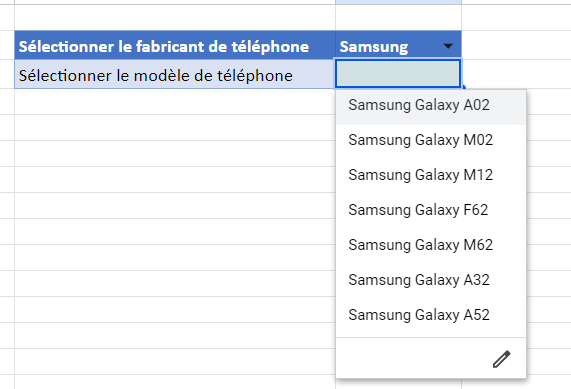Select the 'Sélectionner le fabricant de téléphone' cell

(x=175, y=46)
